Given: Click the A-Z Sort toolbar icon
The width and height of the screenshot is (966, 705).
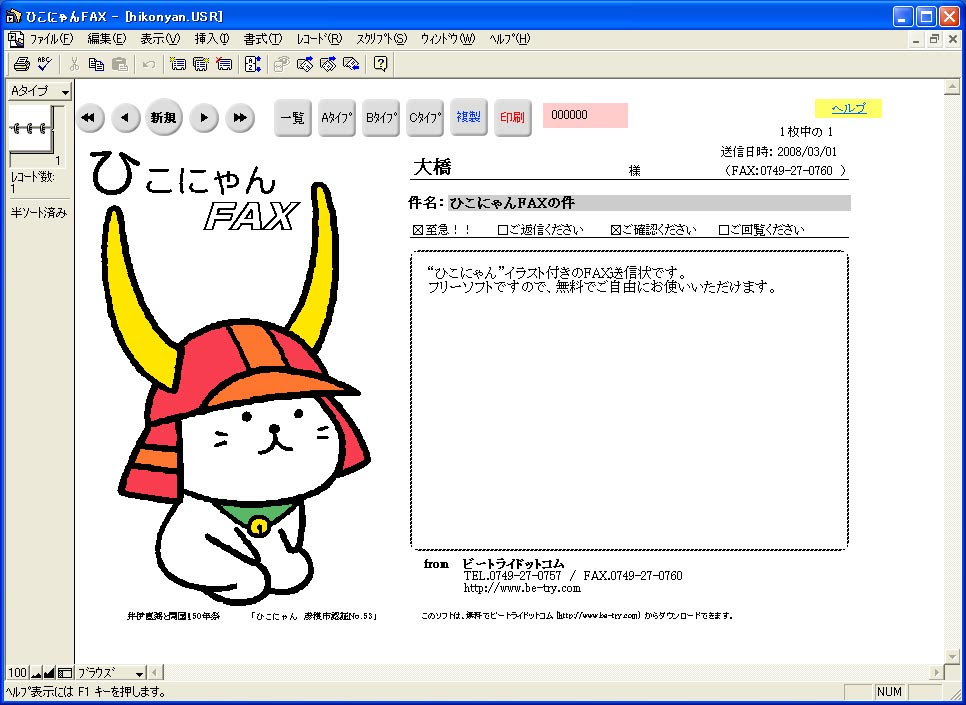Looking at the screenshot, I should pos(253,64).
